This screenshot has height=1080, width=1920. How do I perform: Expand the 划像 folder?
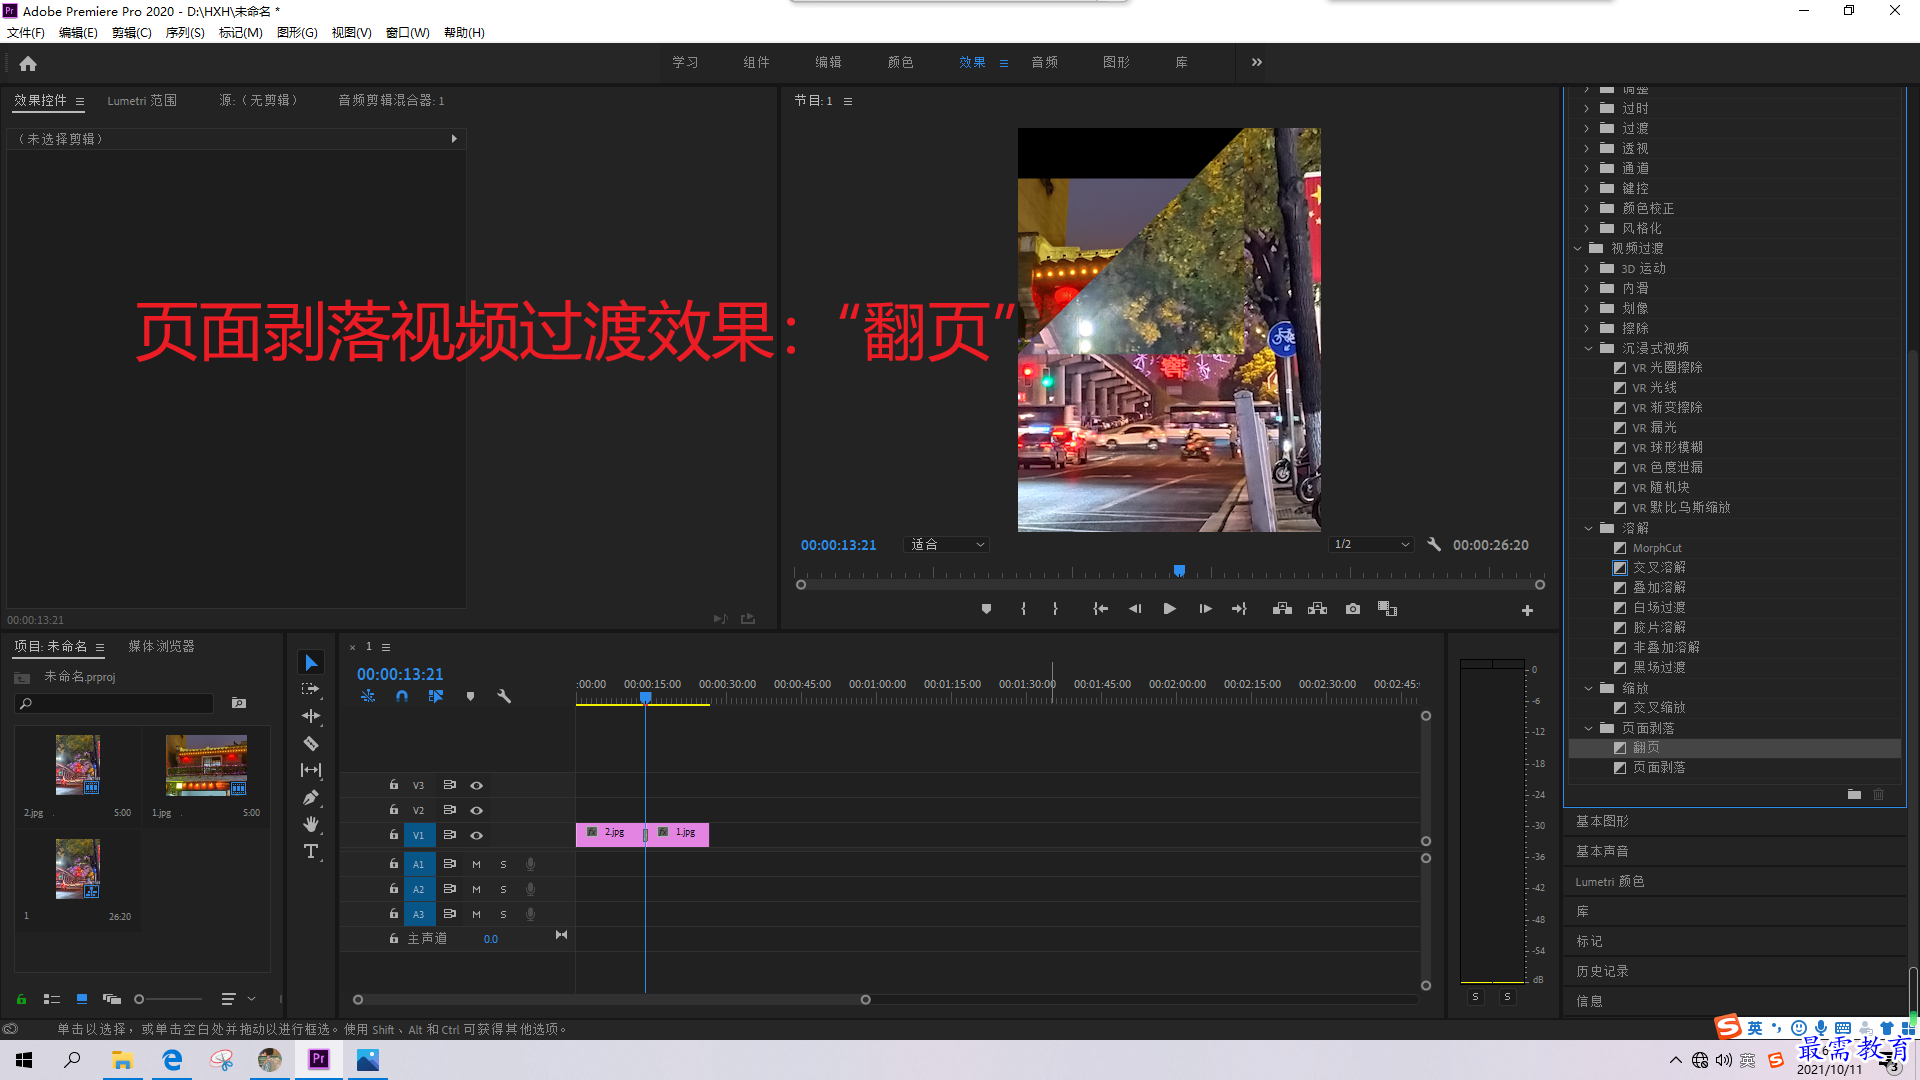[x=1587, y=308]
